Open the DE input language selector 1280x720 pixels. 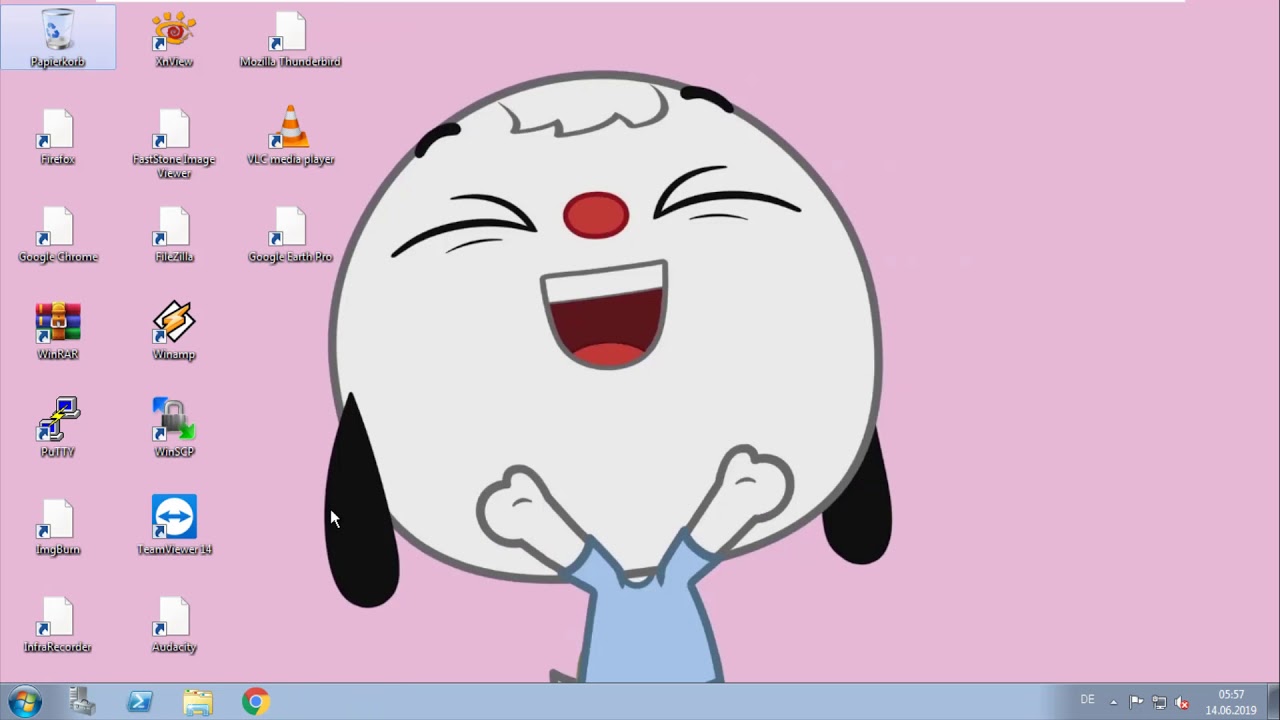(1087, 700)
